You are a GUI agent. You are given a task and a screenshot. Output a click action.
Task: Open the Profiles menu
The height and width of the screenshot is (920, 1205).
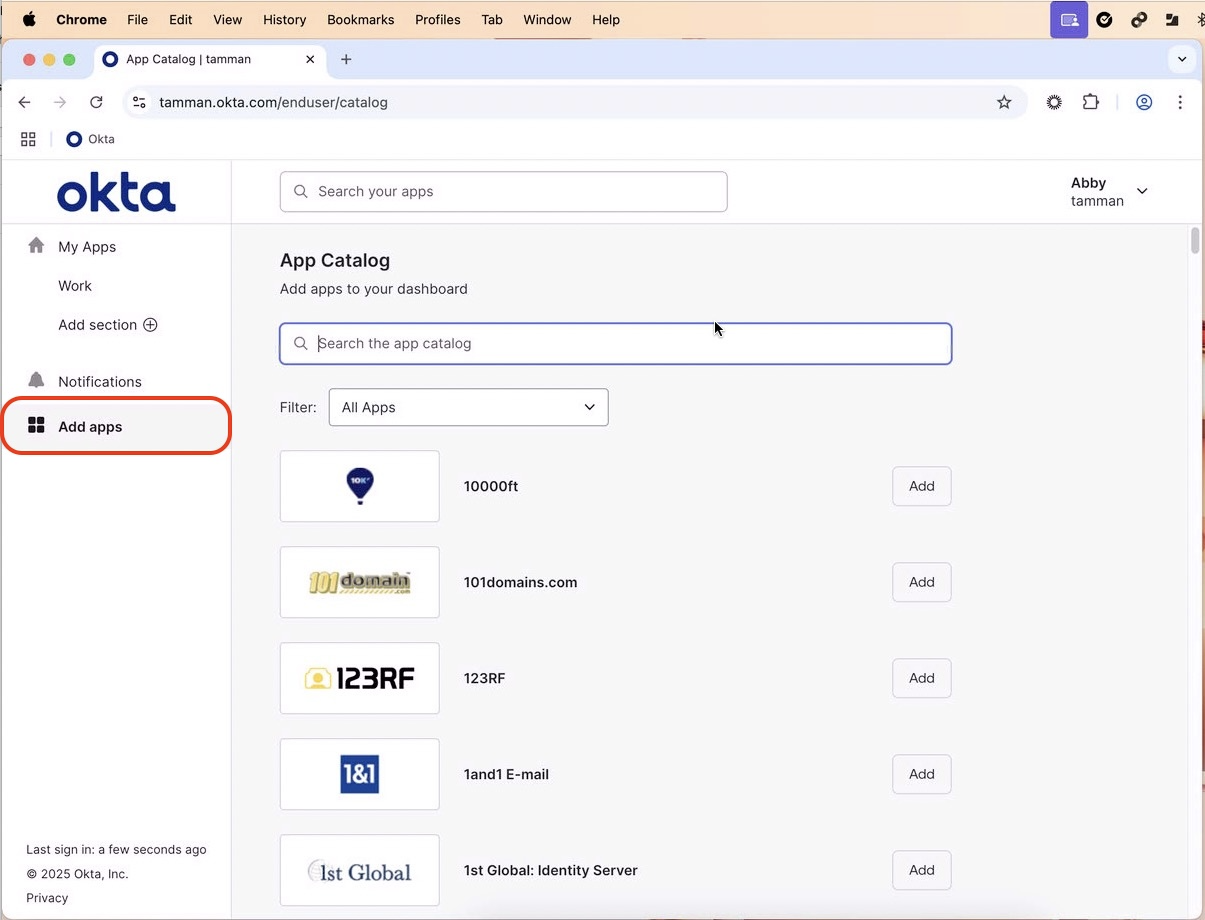click(438, 19)
